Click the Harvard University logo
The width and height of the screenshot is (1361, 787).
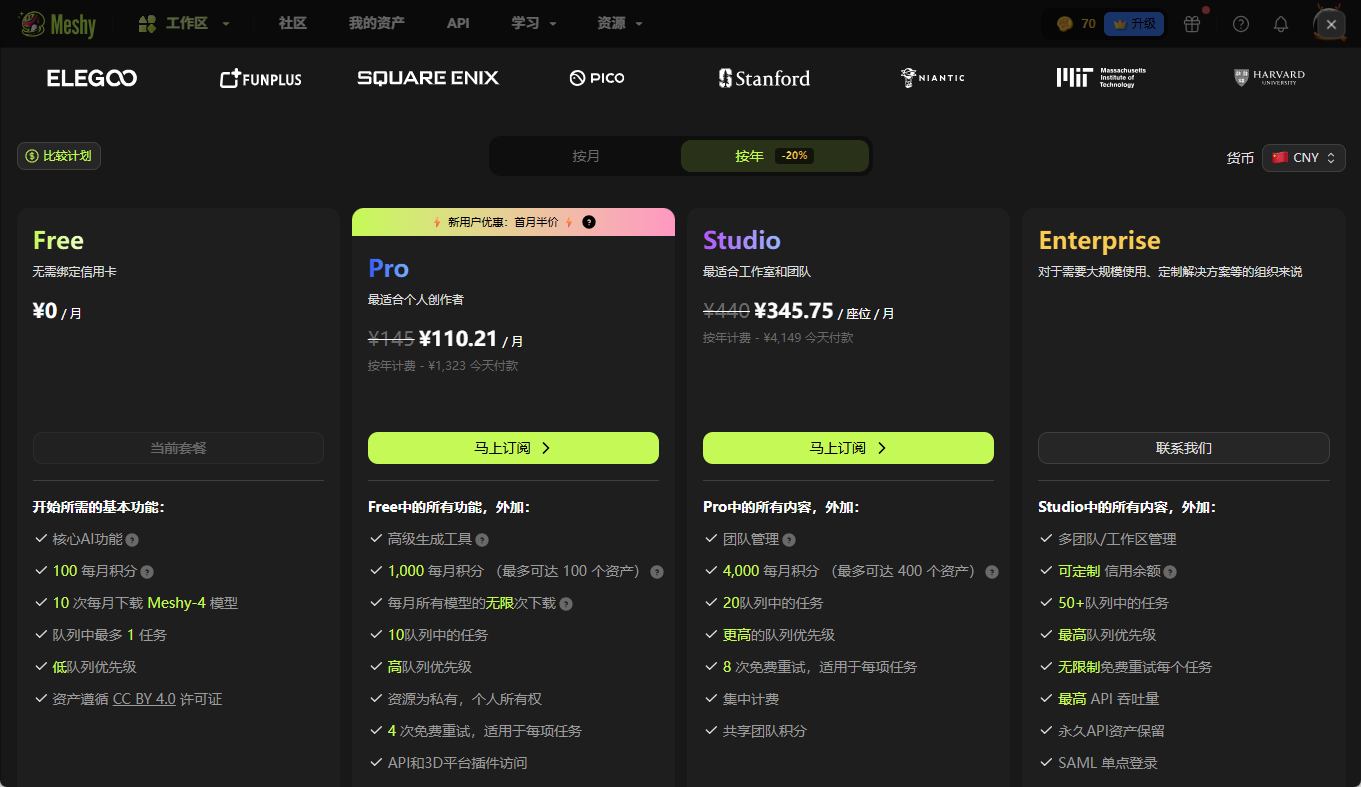[x=1269, y=77]
